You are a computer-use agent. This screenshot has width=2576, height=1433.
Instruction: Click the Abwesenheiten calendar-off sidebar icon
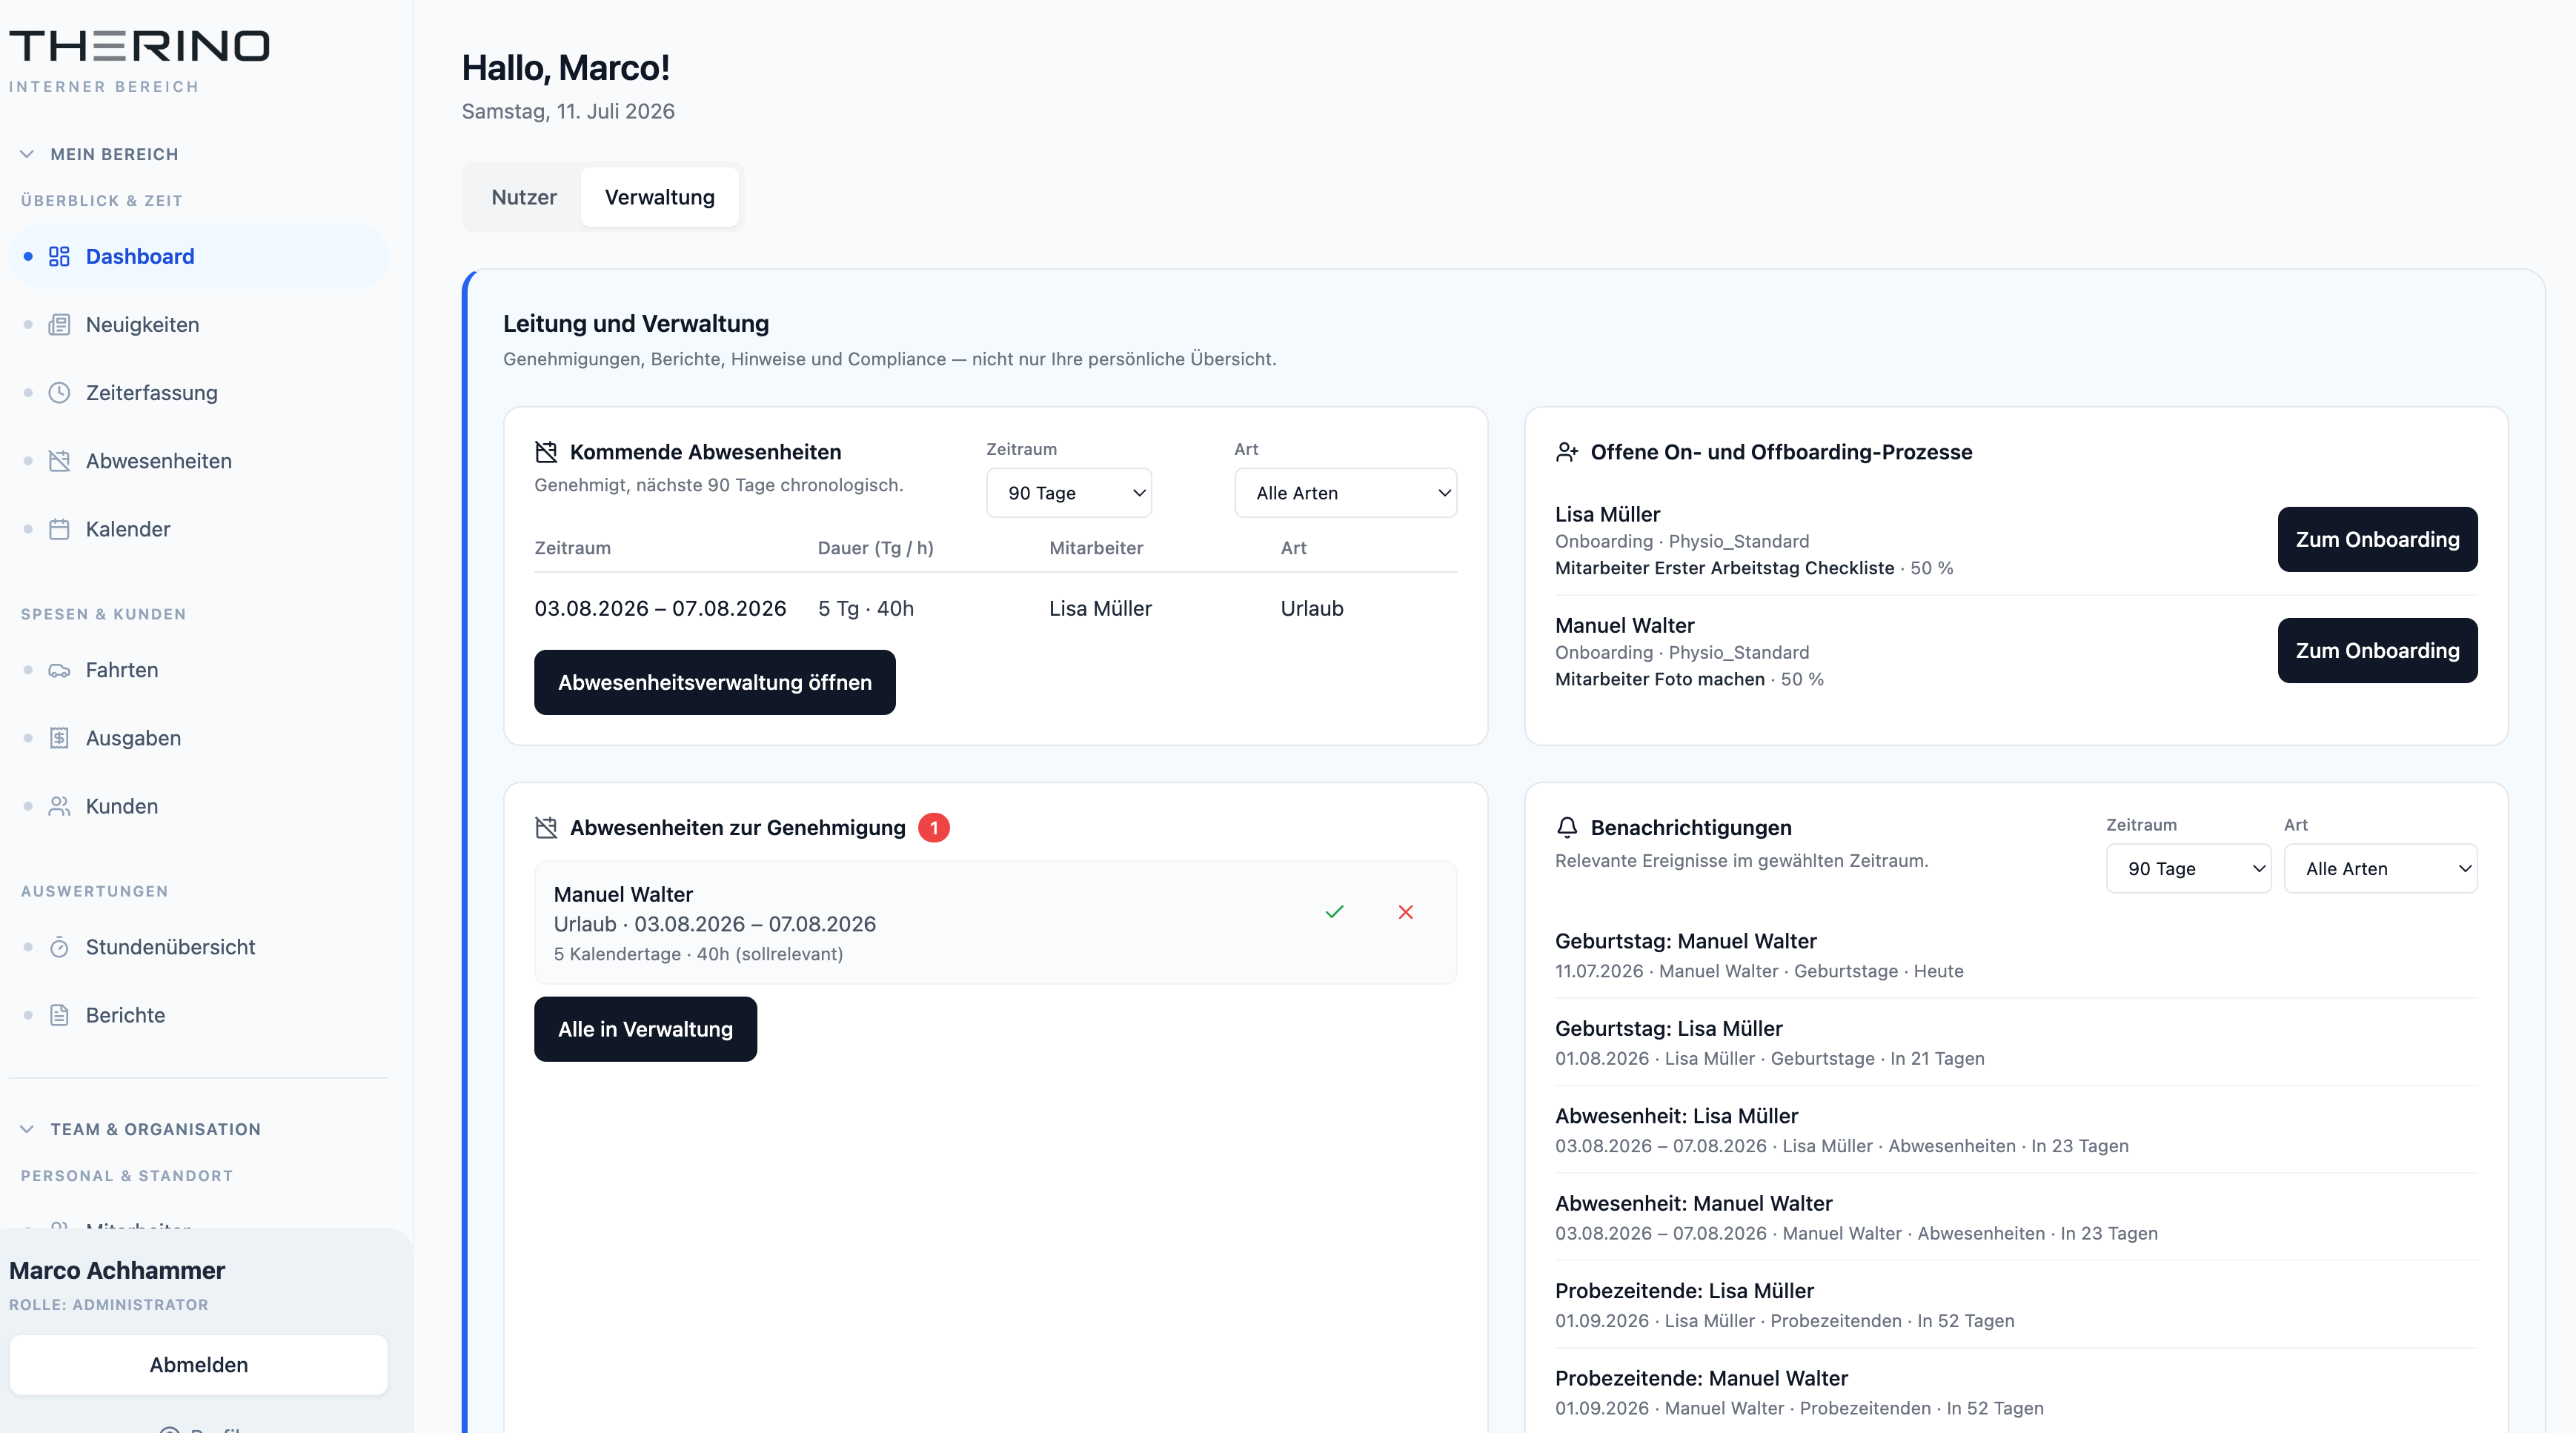(x=59, y=460)
